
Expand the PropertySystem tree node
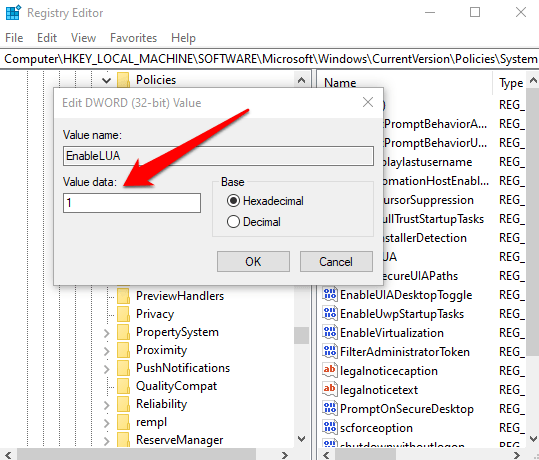(107, 333)
